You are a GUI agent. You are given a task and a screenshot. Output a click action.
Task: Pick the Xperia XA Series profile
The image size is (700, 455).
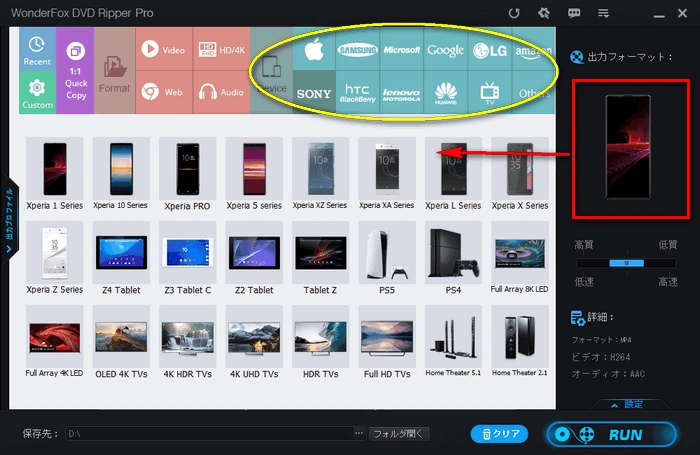[387, 174]
